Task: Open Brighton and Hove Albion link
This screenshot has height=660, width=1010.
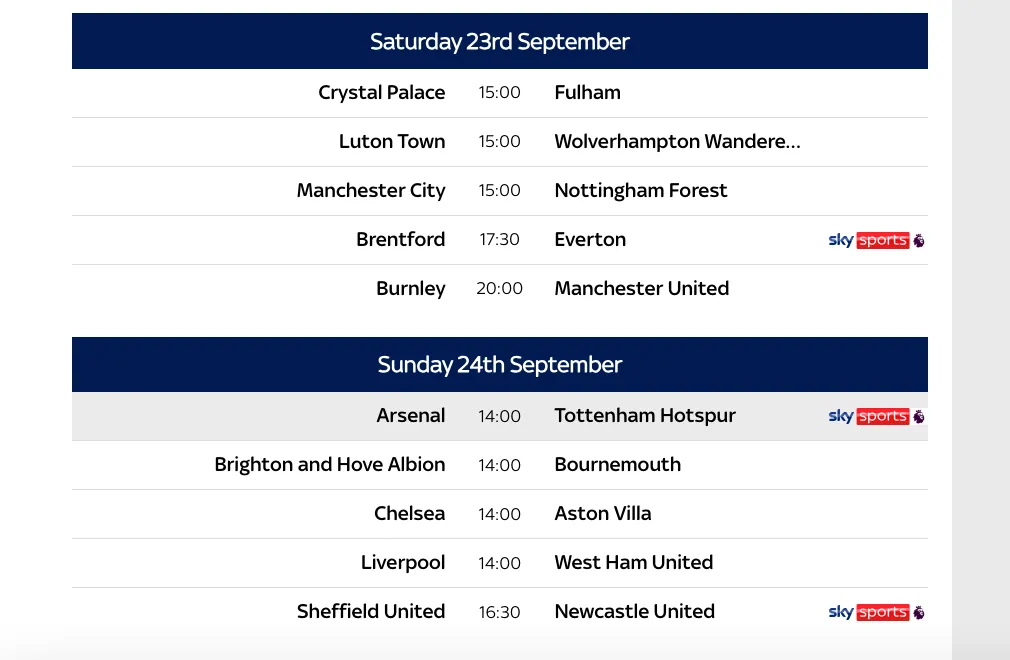Action: pyautogui.click(x=330, y=464)
